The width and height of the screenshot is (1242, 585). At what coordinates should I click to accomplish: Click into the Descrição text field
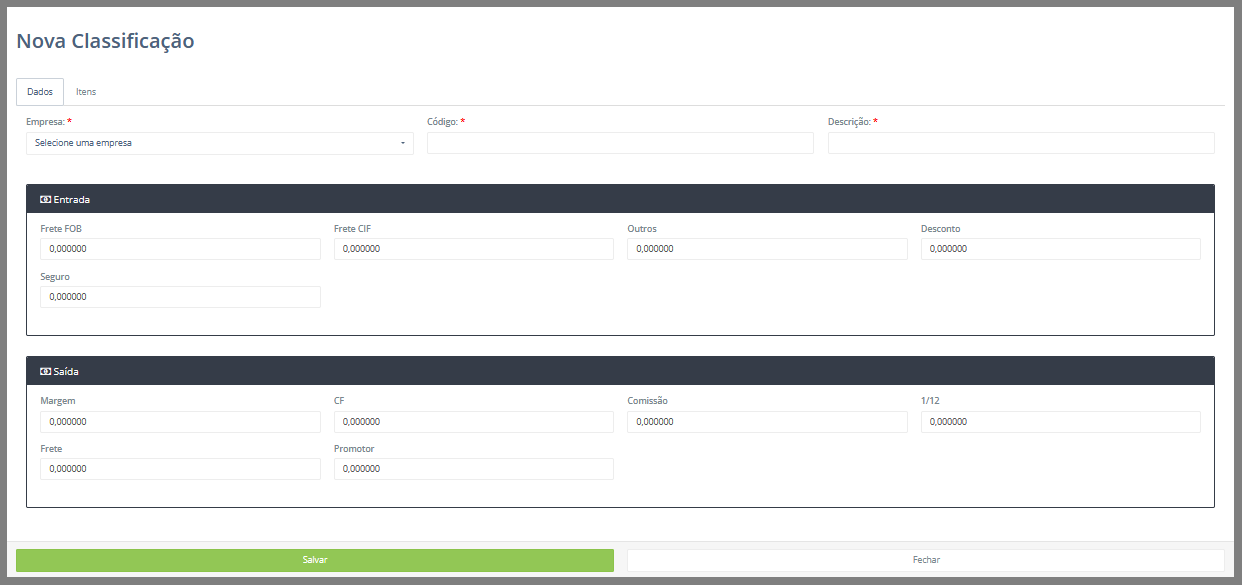pyautogui.click(x=1020, y=143)
